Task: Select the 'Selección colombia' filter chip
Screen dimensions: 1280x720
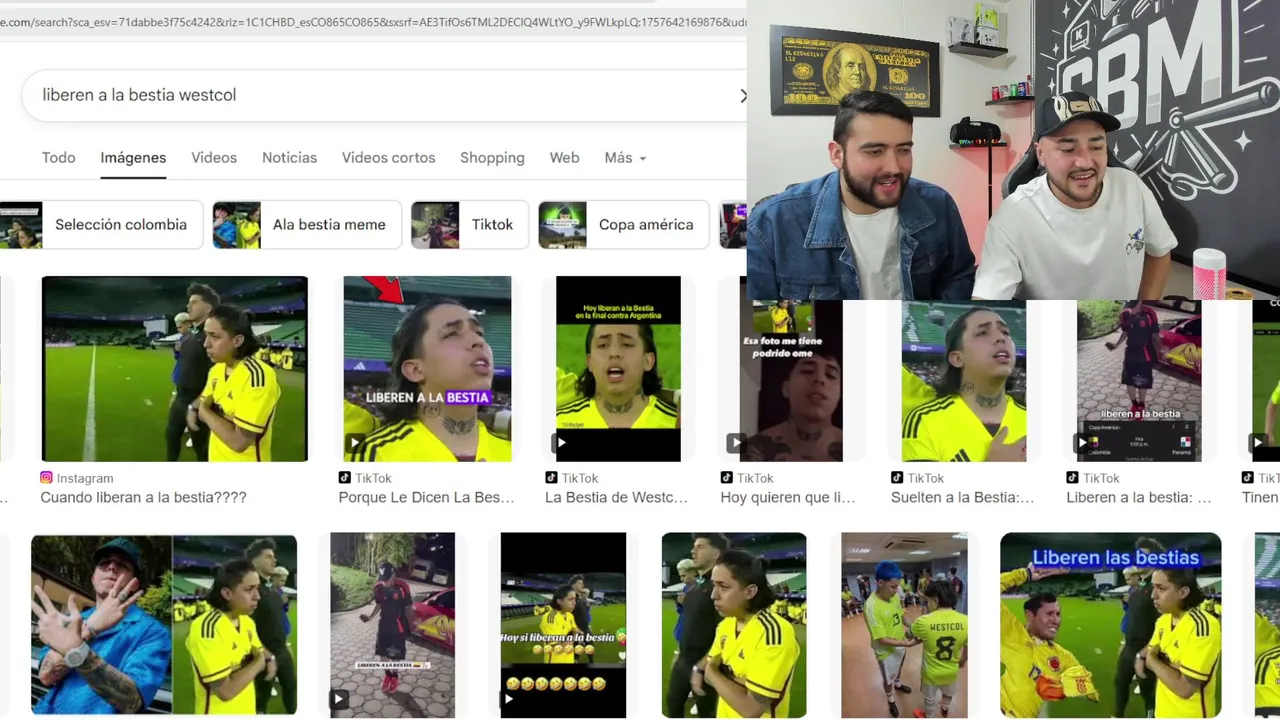Action: [x=101, y=225]
